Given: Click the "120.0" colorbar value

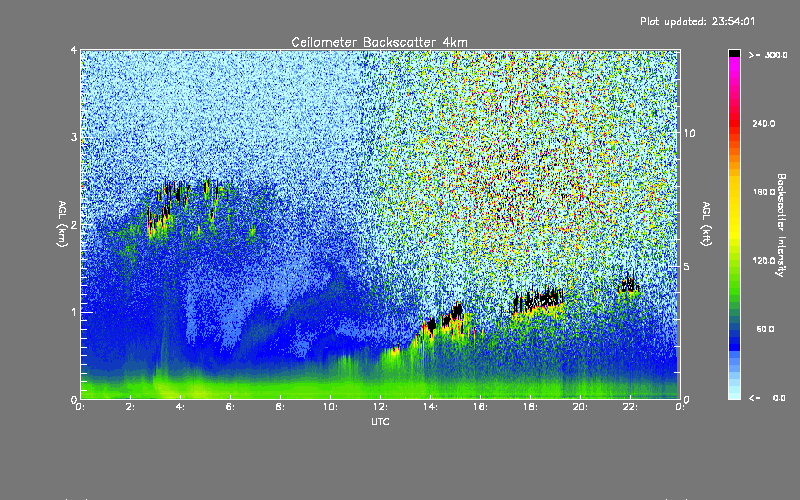Looking at the screenshot, I should coord(764,261).
